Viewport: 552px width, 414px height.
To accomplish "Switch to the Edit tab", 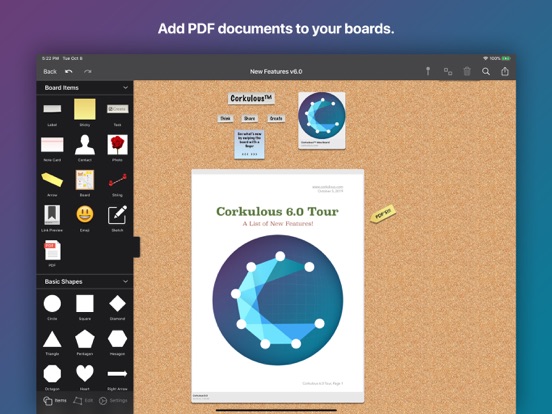I will 83,401.
